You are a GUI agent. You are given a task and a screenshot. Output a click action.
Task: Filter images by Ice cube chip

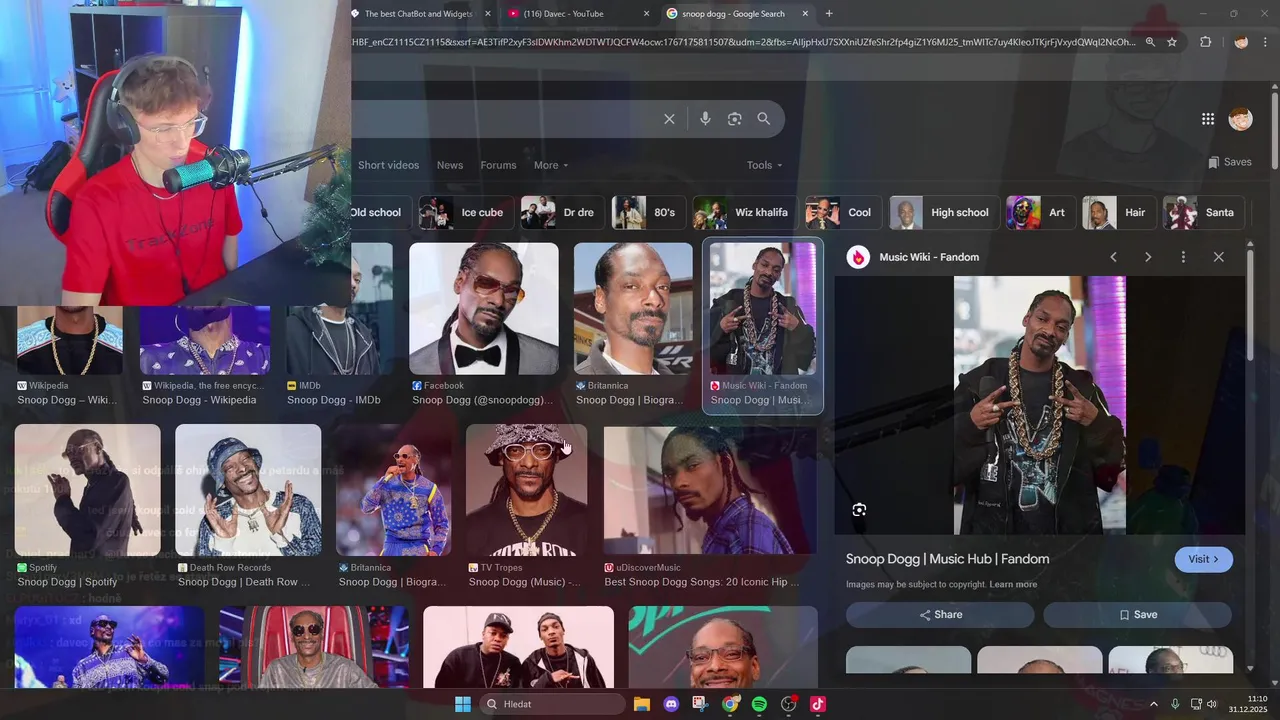(466, 212)
